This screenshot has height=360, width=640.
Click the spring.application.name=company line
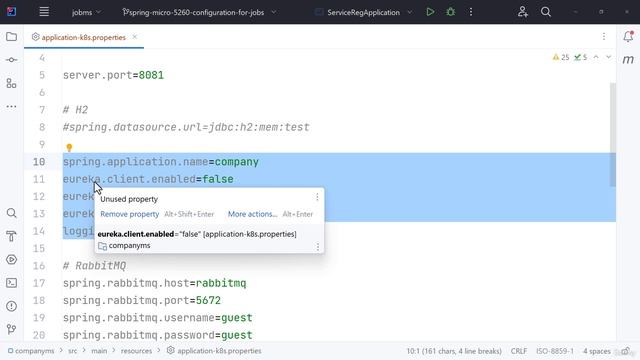pos(161,162)
